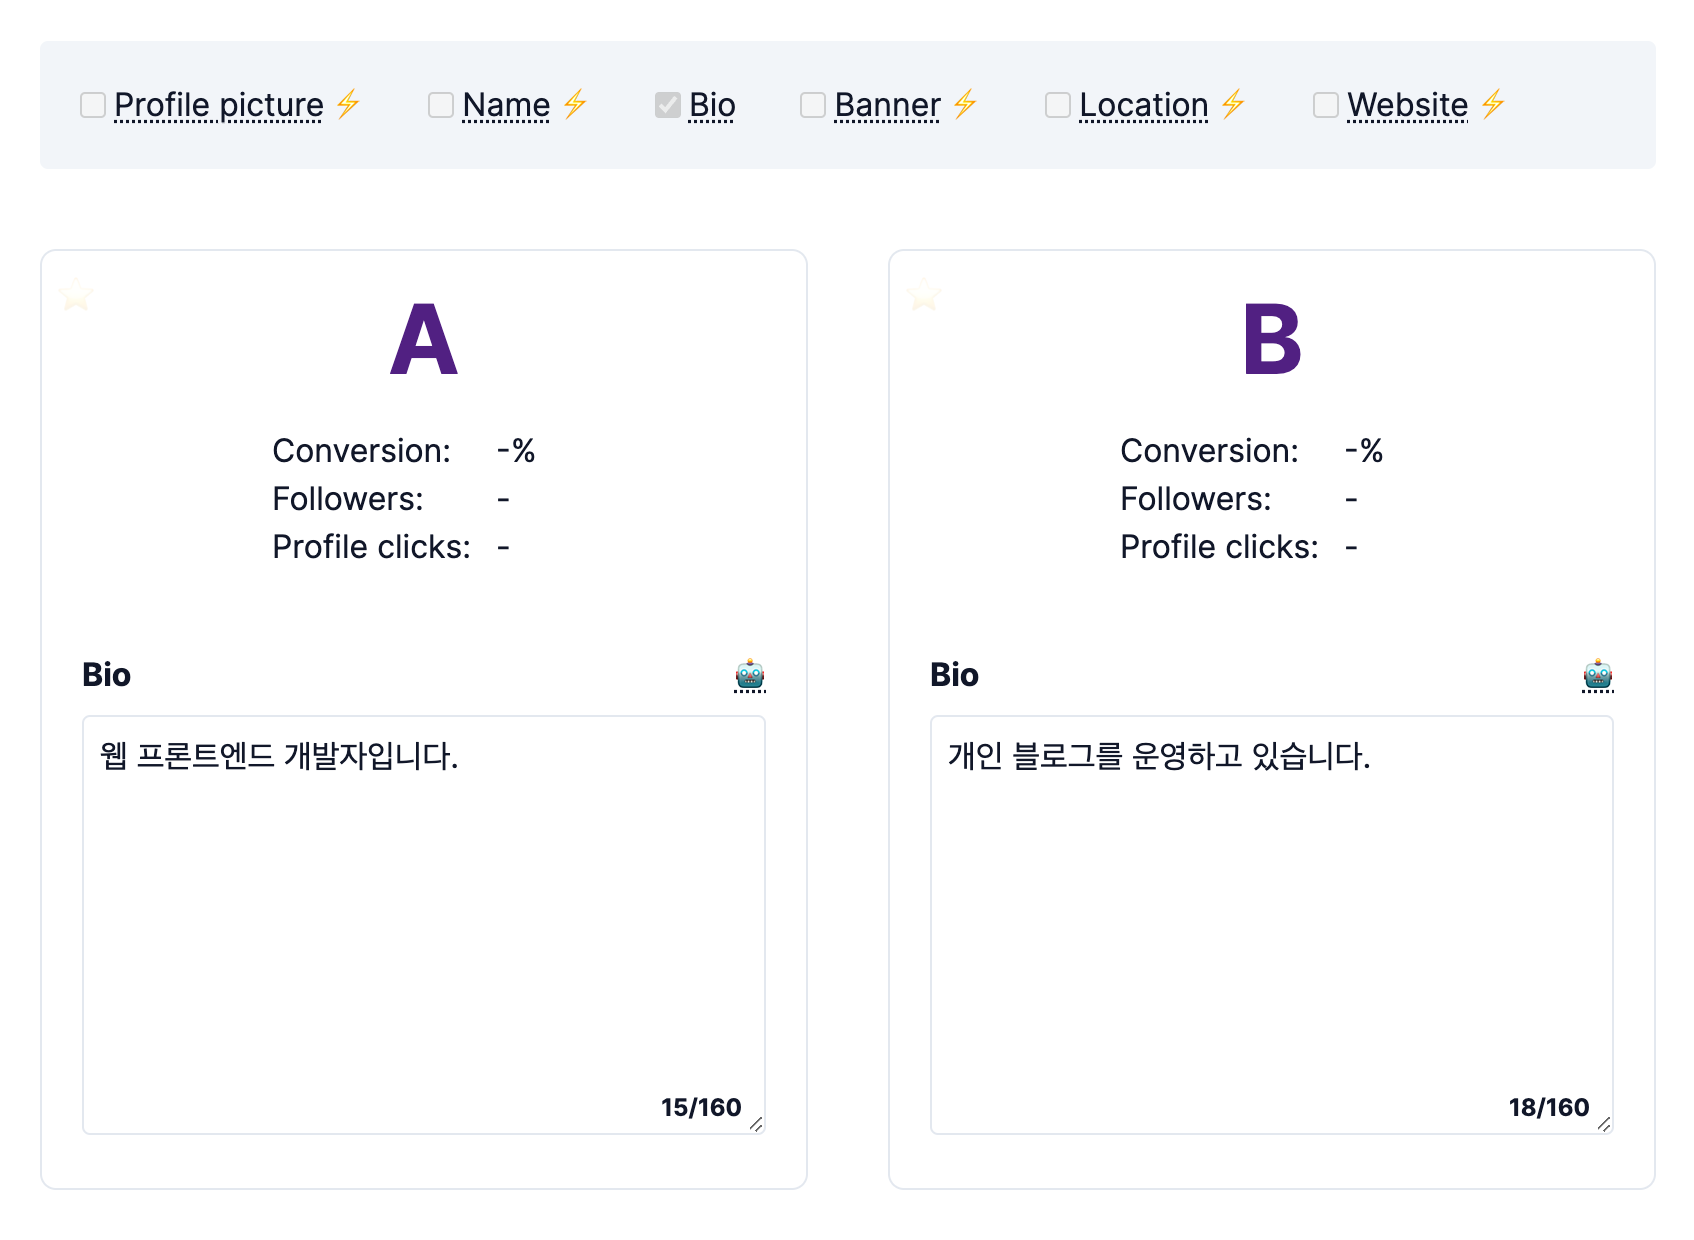Click the lightning bolt next to Bio
Screen dimensions: 1694x1240
pos(762,104)
